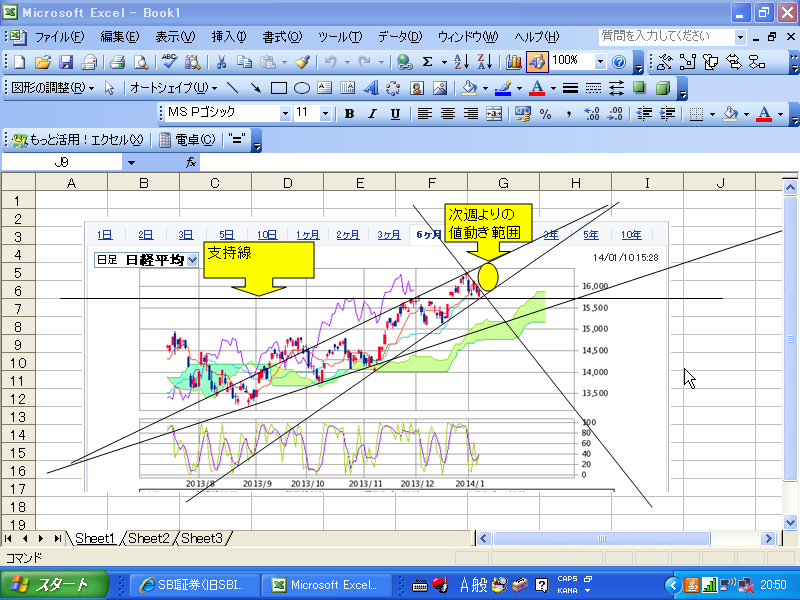
Task: Open the Print Preview tool
Action: 140,62
